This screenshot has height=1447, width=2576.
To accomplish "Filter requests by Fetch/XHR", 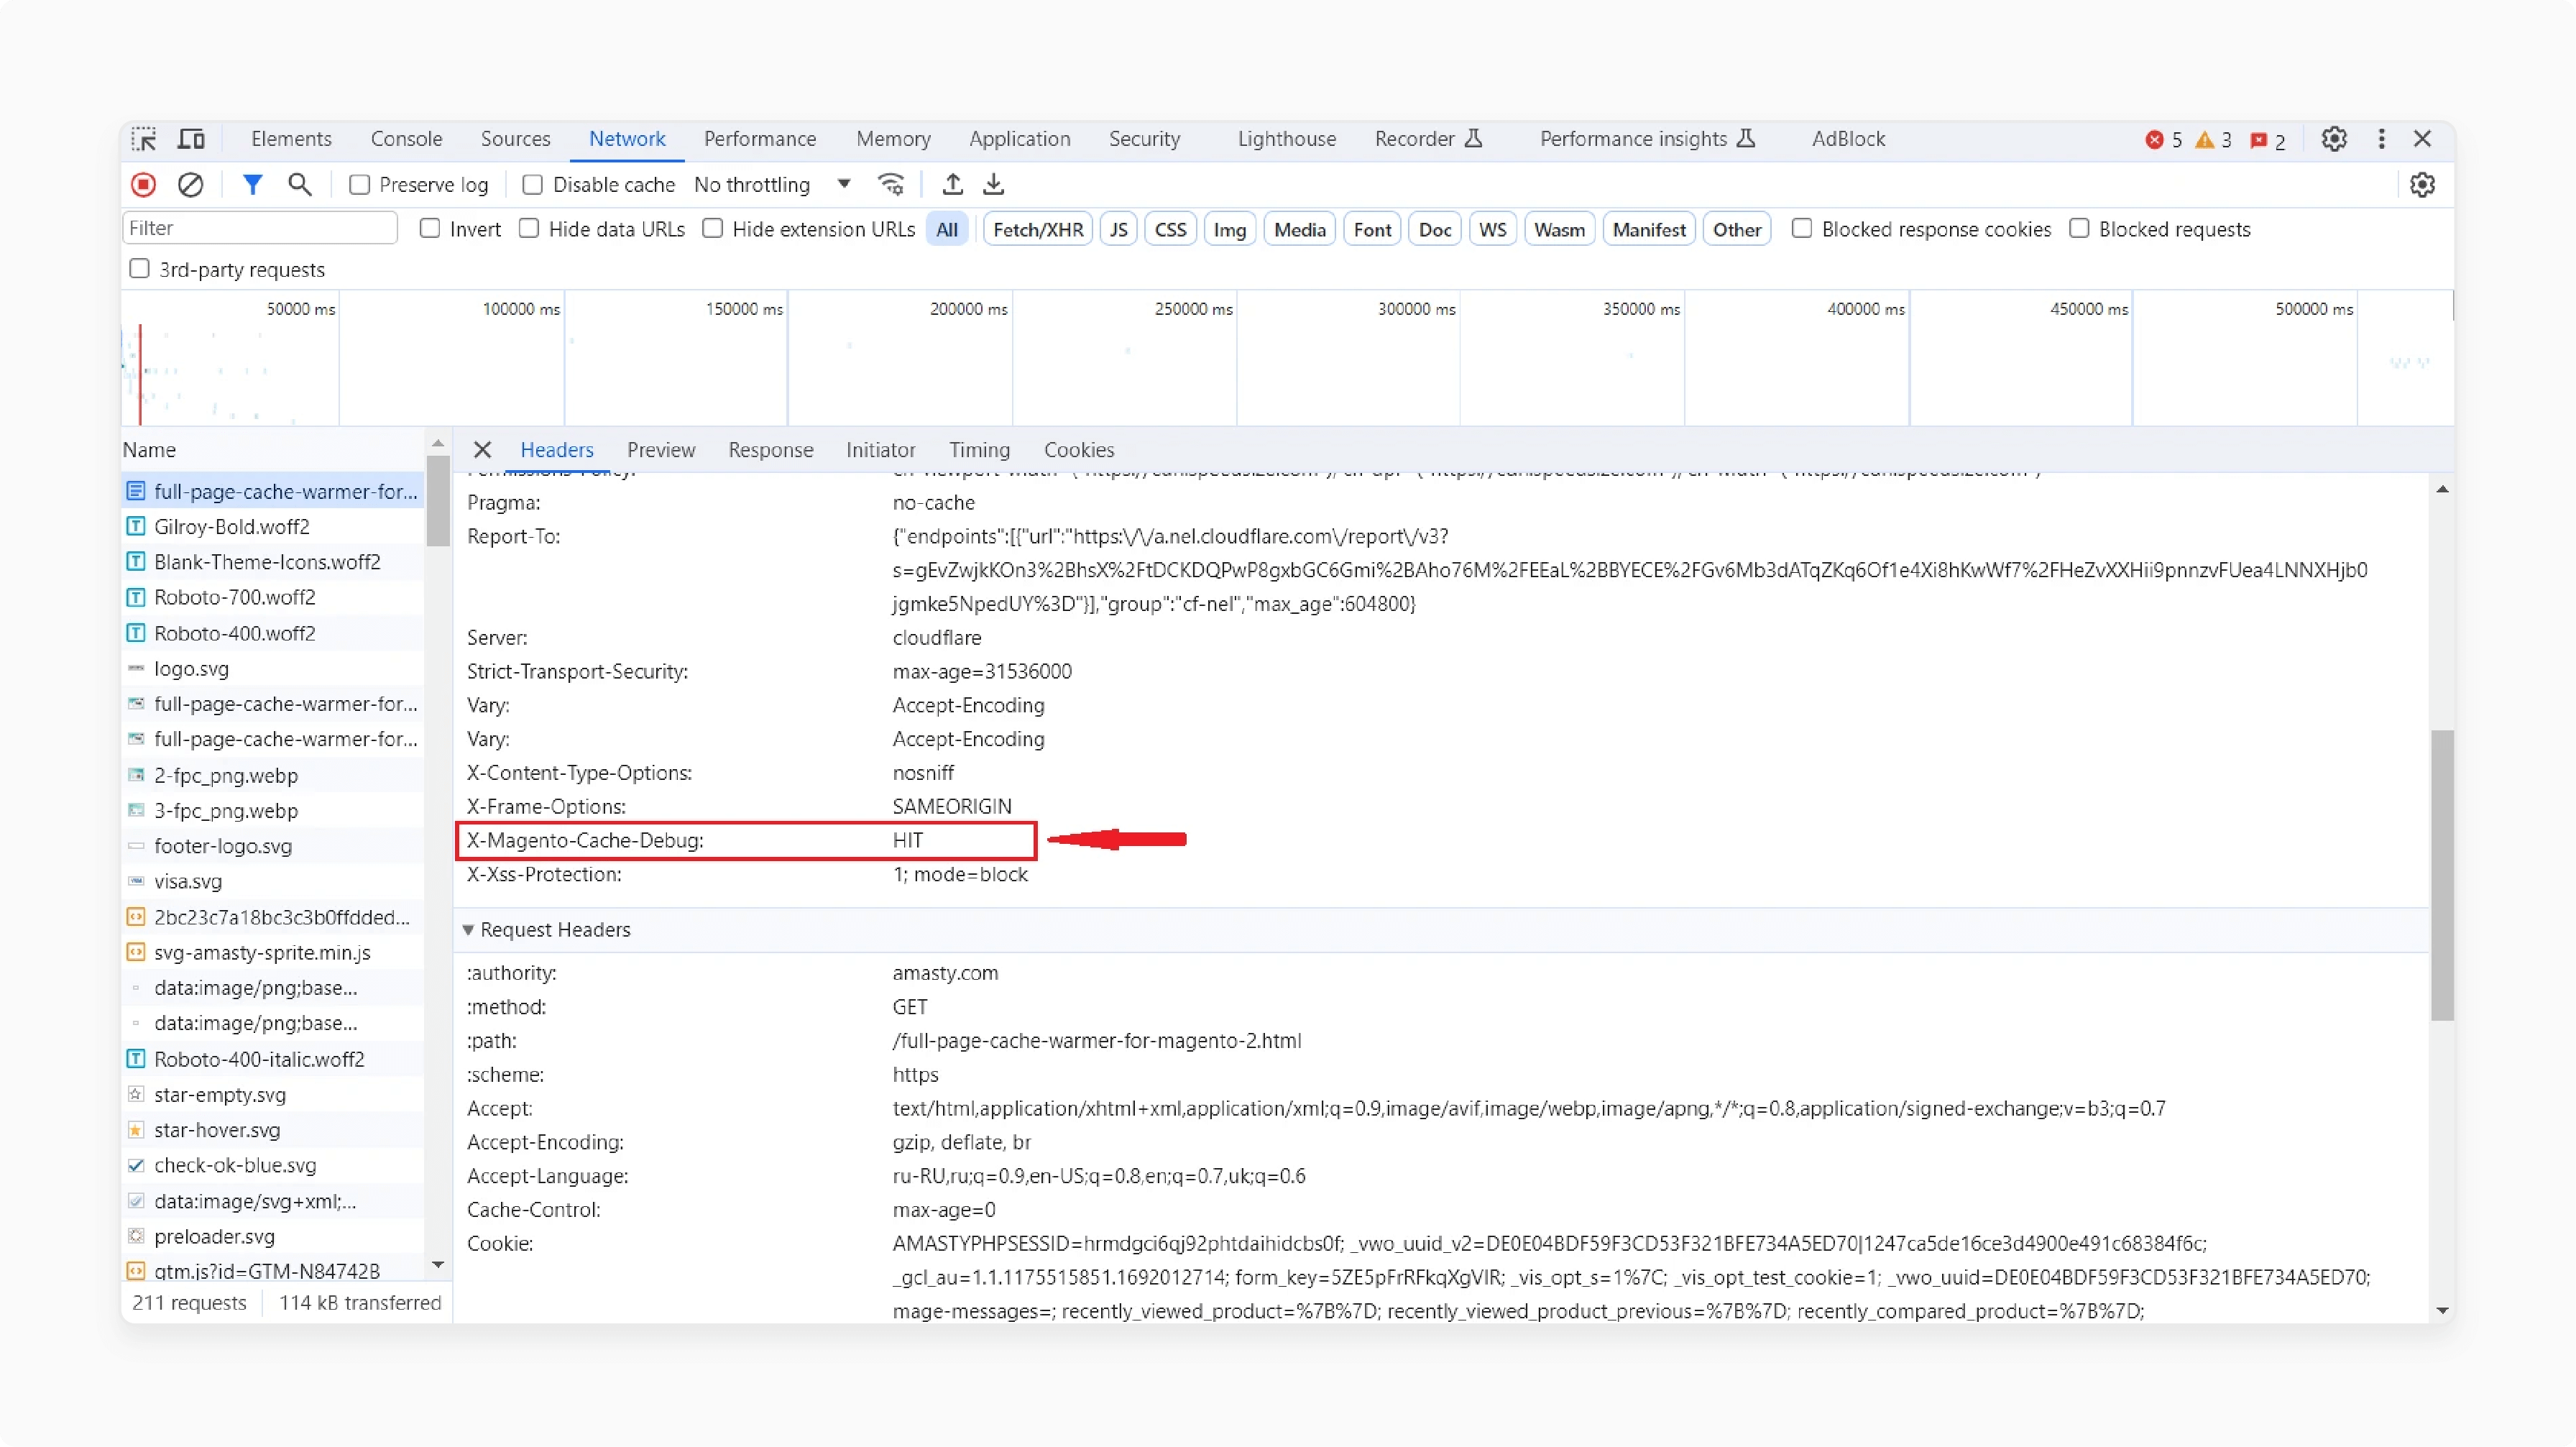I will coord(1038,229).
